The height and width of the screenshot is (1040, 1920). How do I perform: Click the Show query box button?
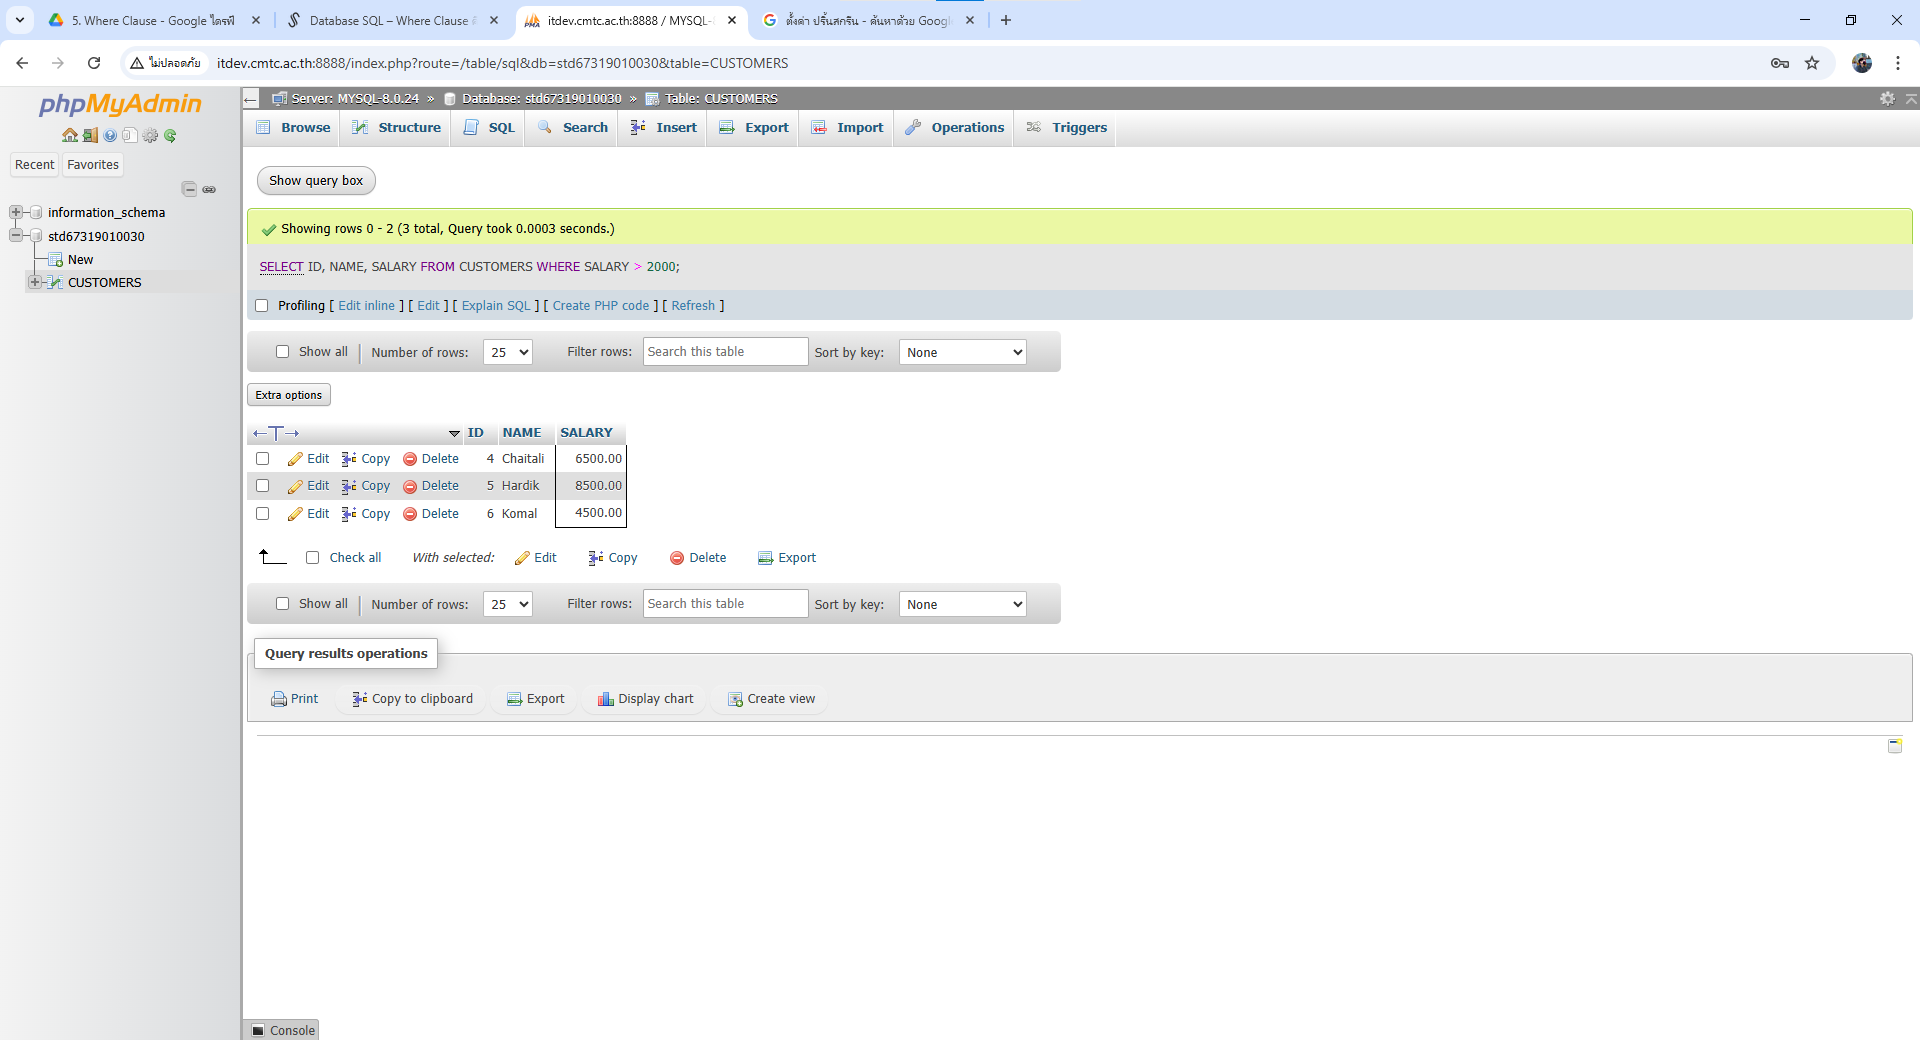[316, 181]
